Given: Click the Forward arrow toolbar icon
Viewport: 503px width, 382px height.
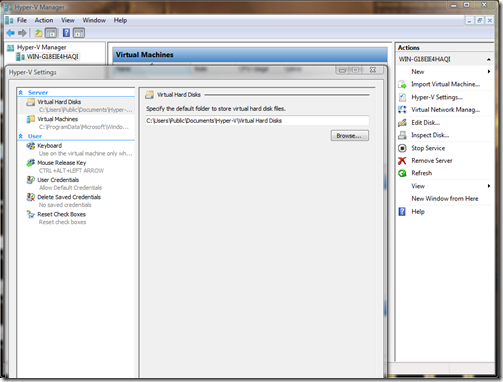Looking at the screenshot, I should (x=22, y=33).
